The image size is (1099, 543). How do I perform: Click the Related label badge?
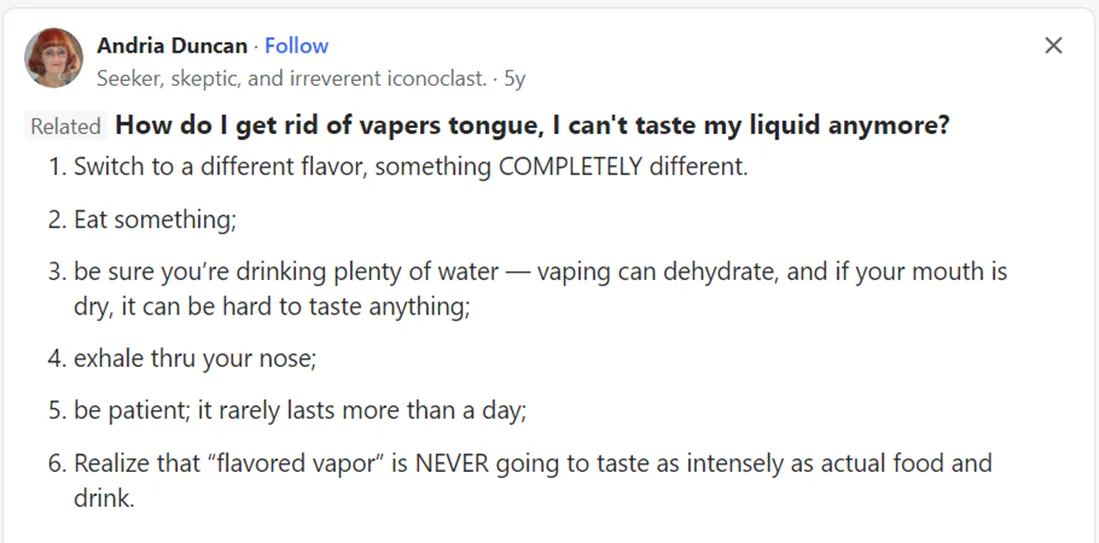pyautogui.click(x=66, y=126)
